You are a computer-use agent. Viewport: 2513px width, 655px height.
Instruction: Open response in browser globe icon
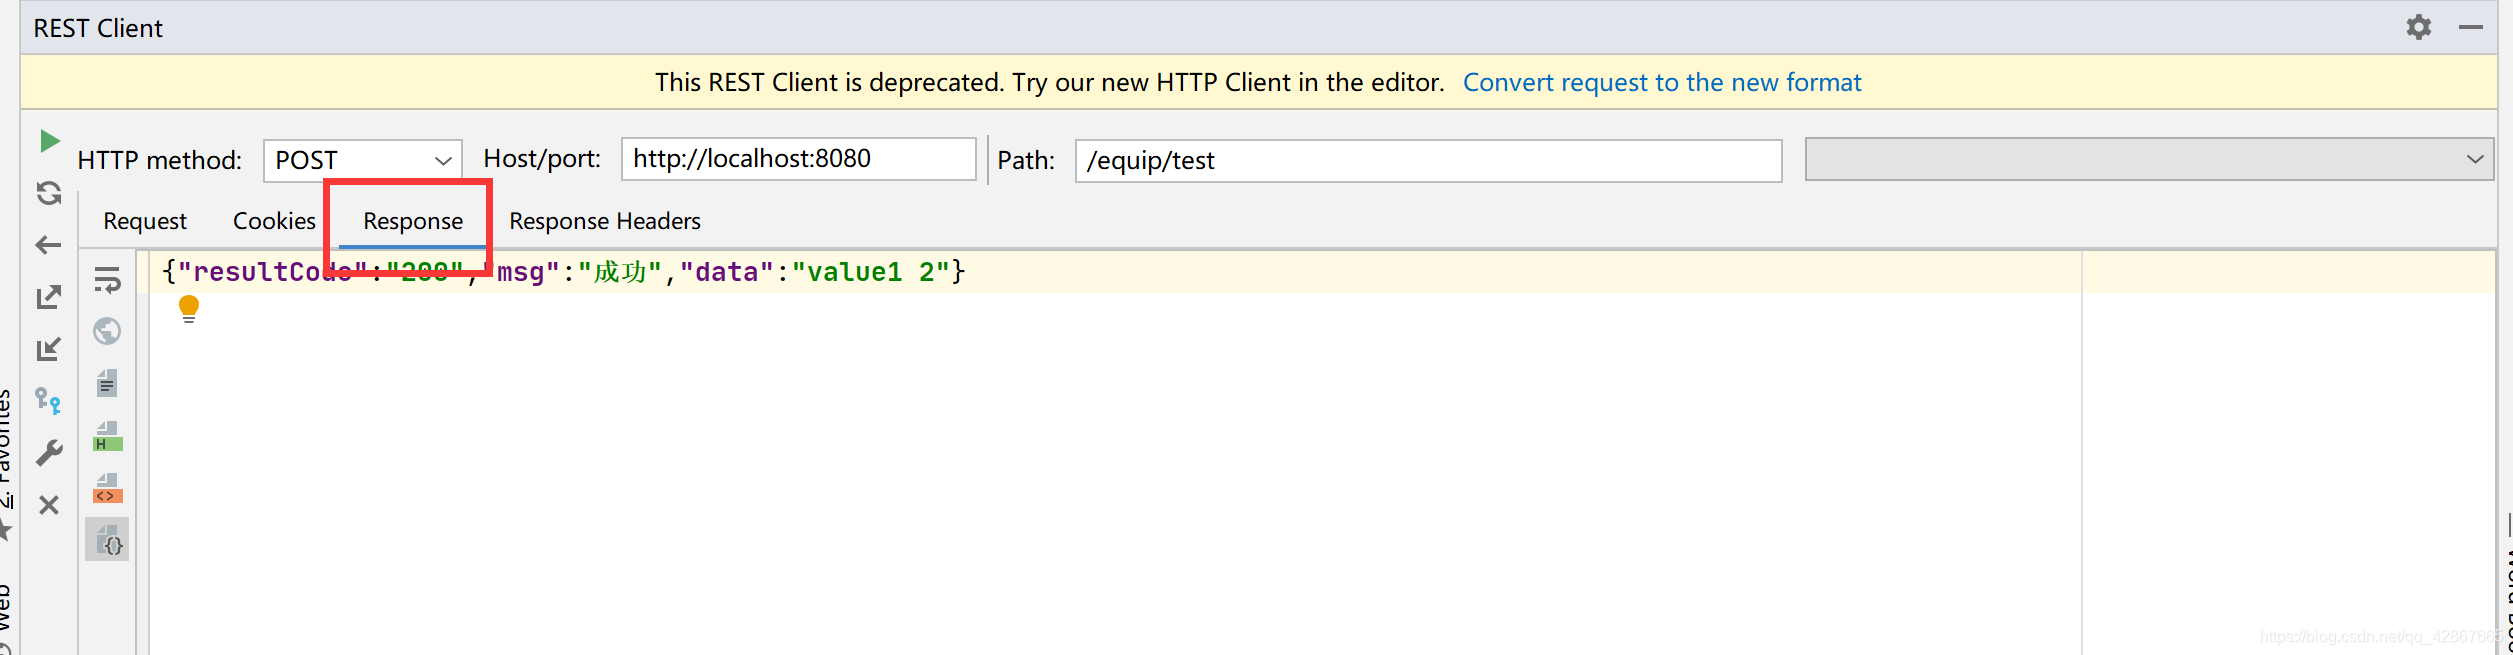coord(107,331)
